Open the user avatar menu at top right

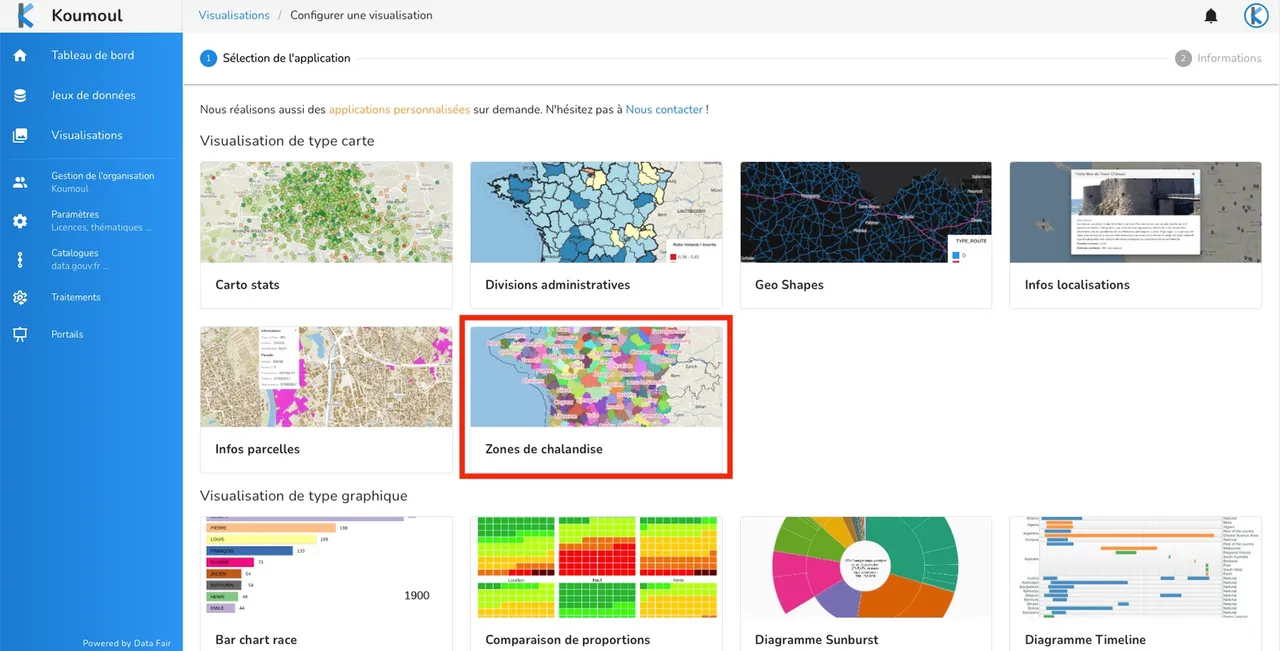1256,16
